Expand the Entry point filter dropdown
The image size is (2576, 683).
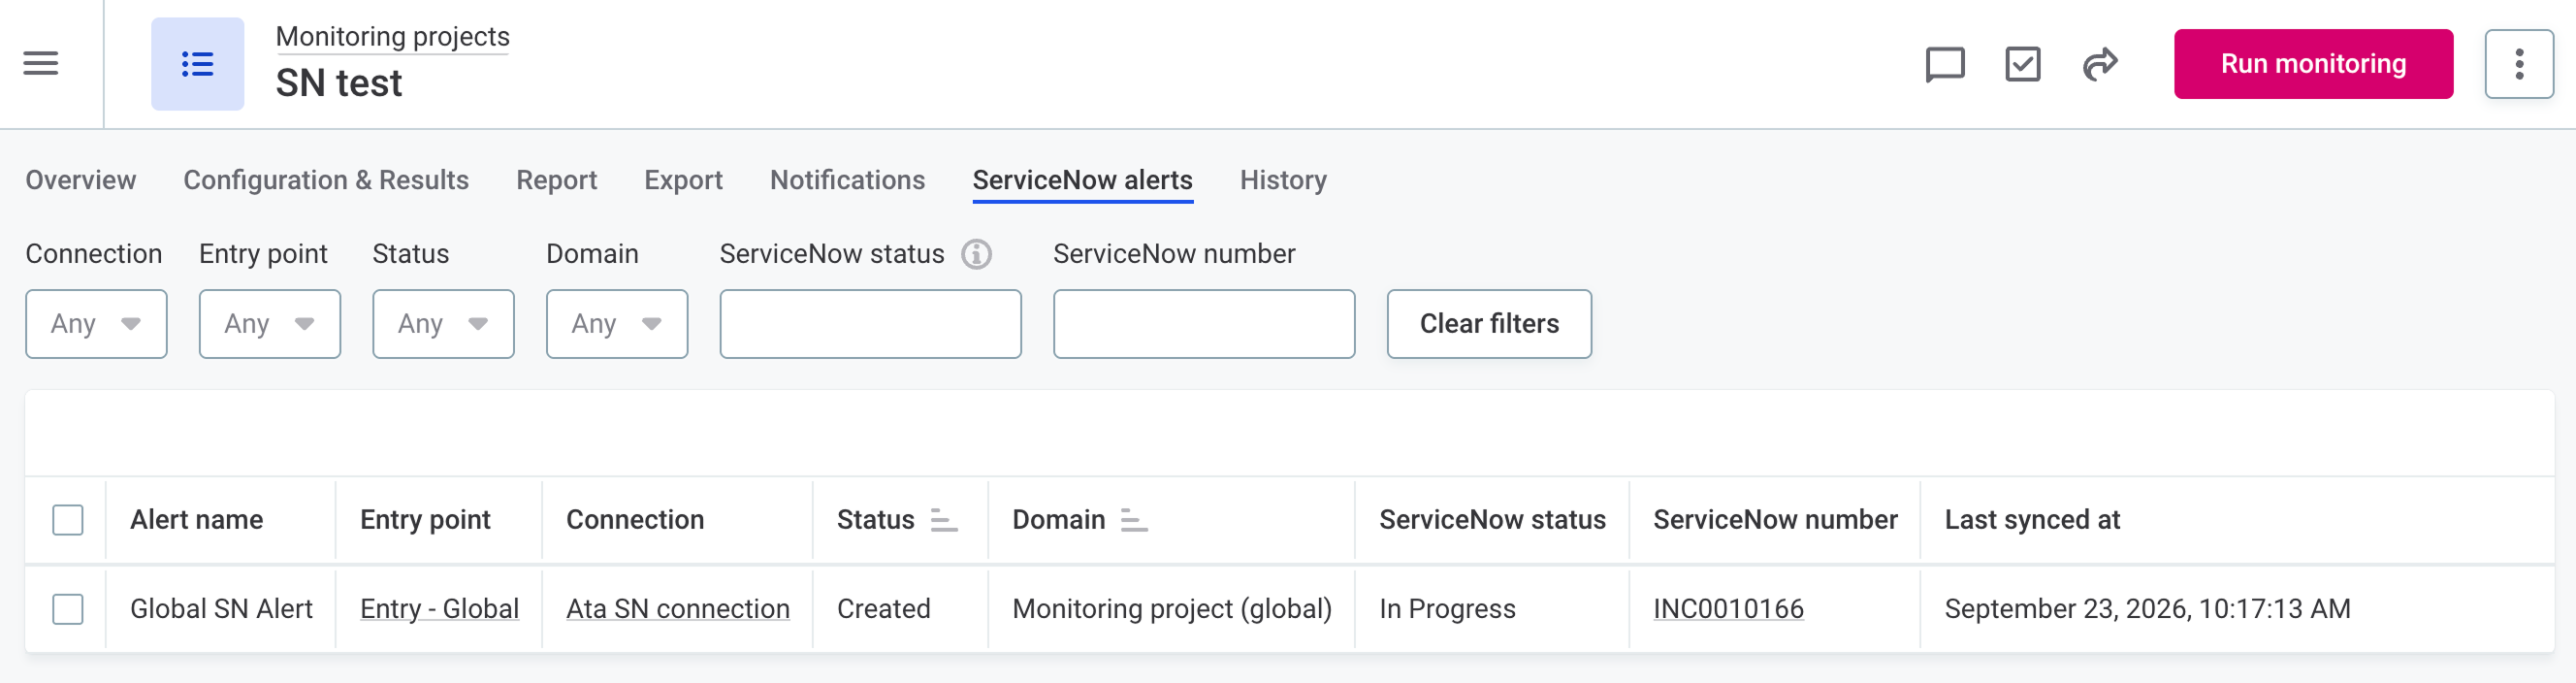270,324
